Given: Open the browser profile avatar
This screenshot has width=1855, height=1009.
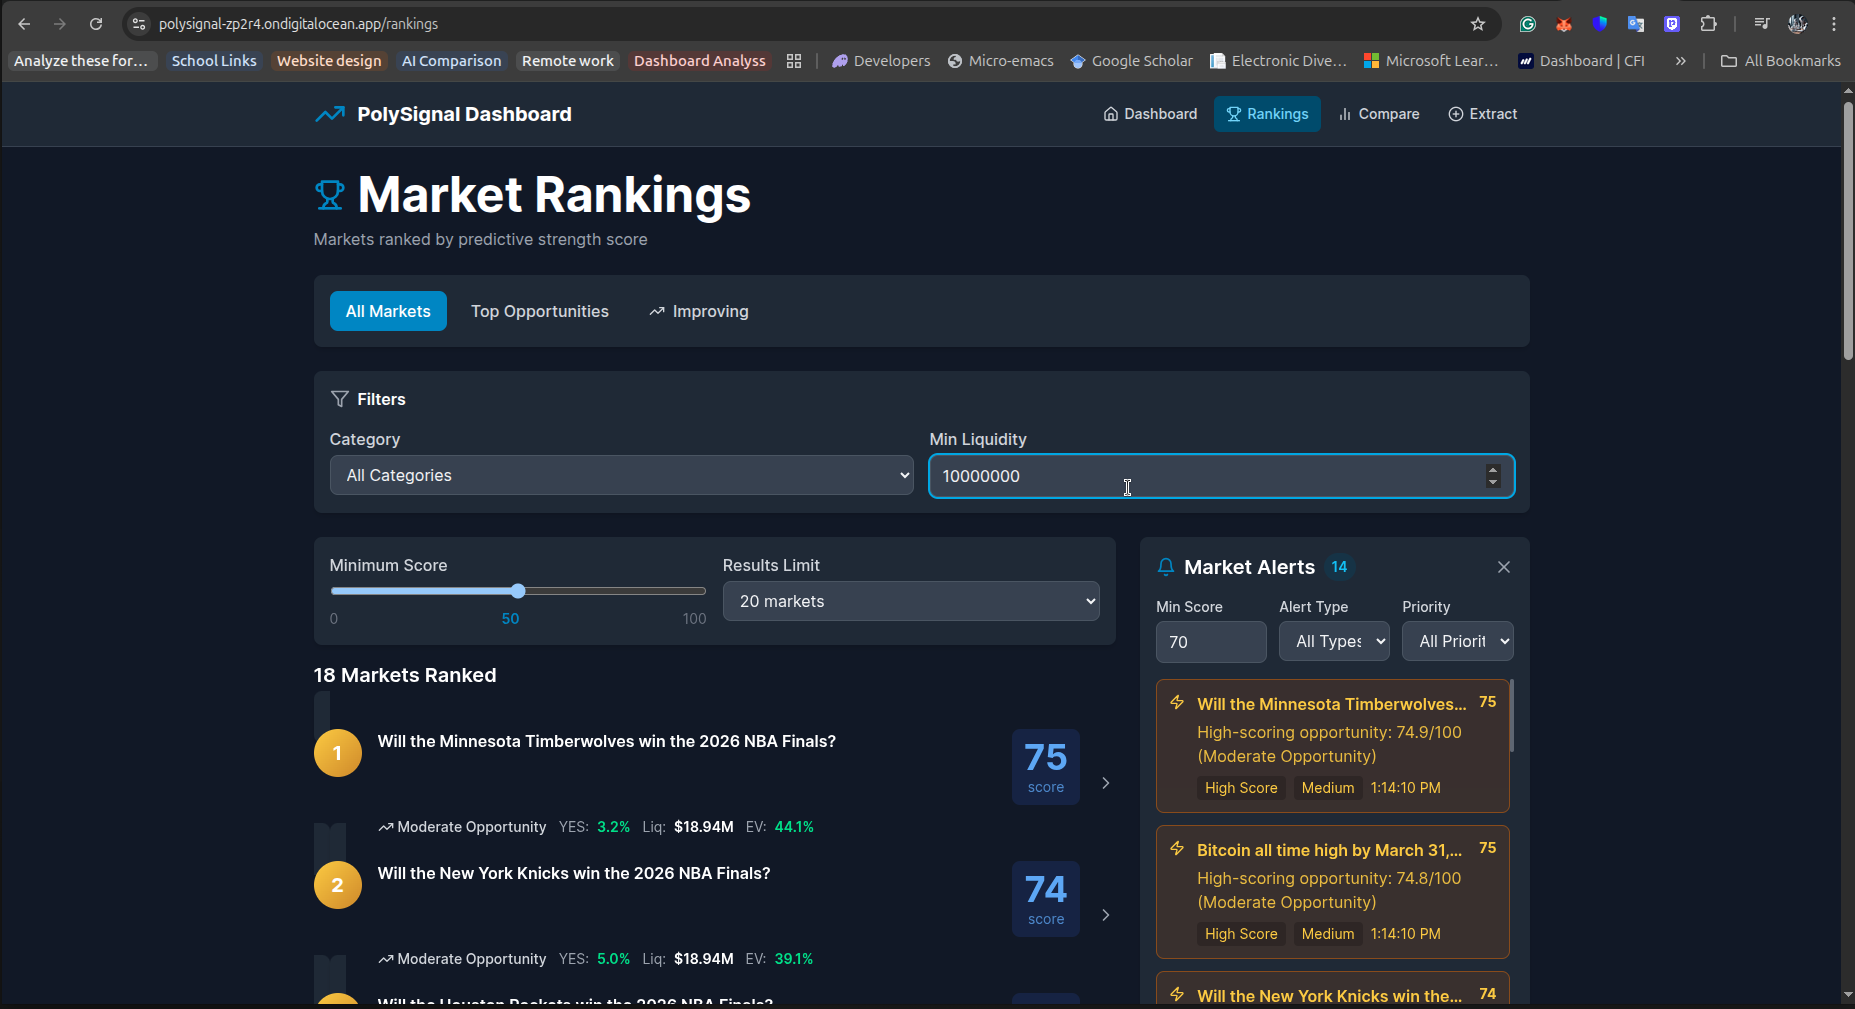Looking at the screenshot, I should [1798, 24].
